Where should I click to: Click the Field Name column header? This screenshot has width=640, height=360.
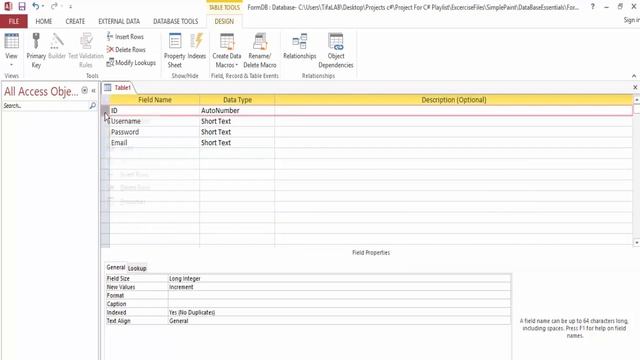(x=154, y=100)
